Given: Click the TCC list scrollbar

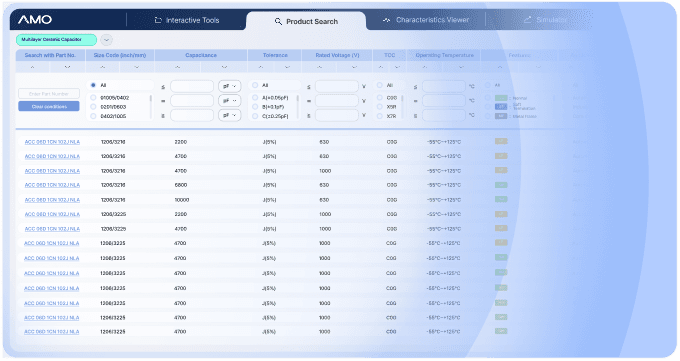Looking at the screenshot, I should point(402,106).
